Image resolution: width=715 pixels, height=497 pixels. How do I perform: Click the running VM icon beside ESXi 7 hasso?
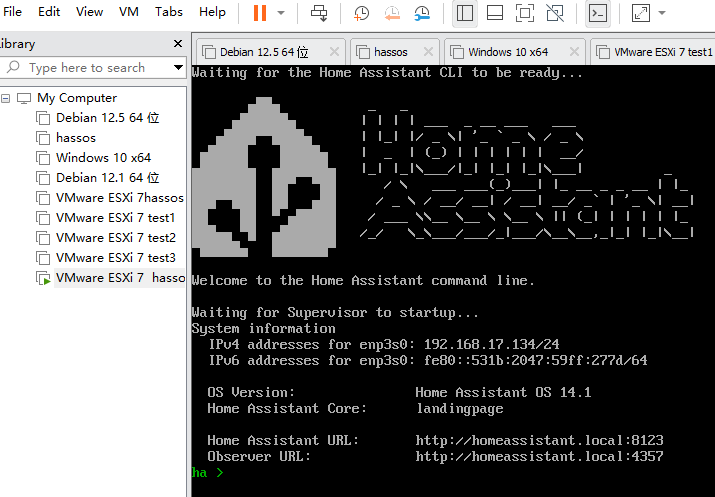(x=43, y=278)
